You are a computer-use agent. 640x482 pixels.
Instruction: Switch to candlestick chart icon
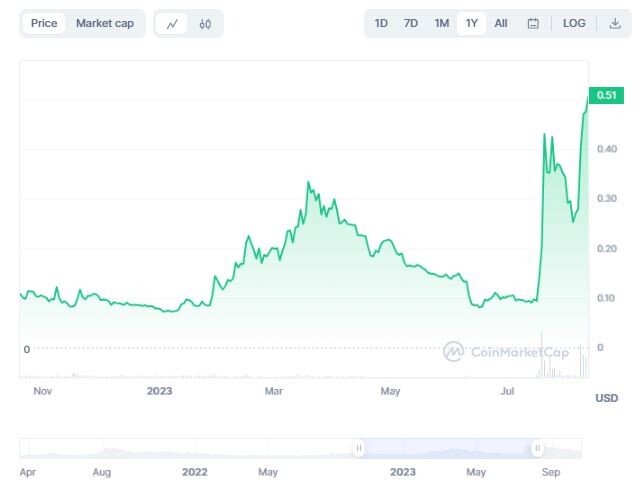point(205,24)
